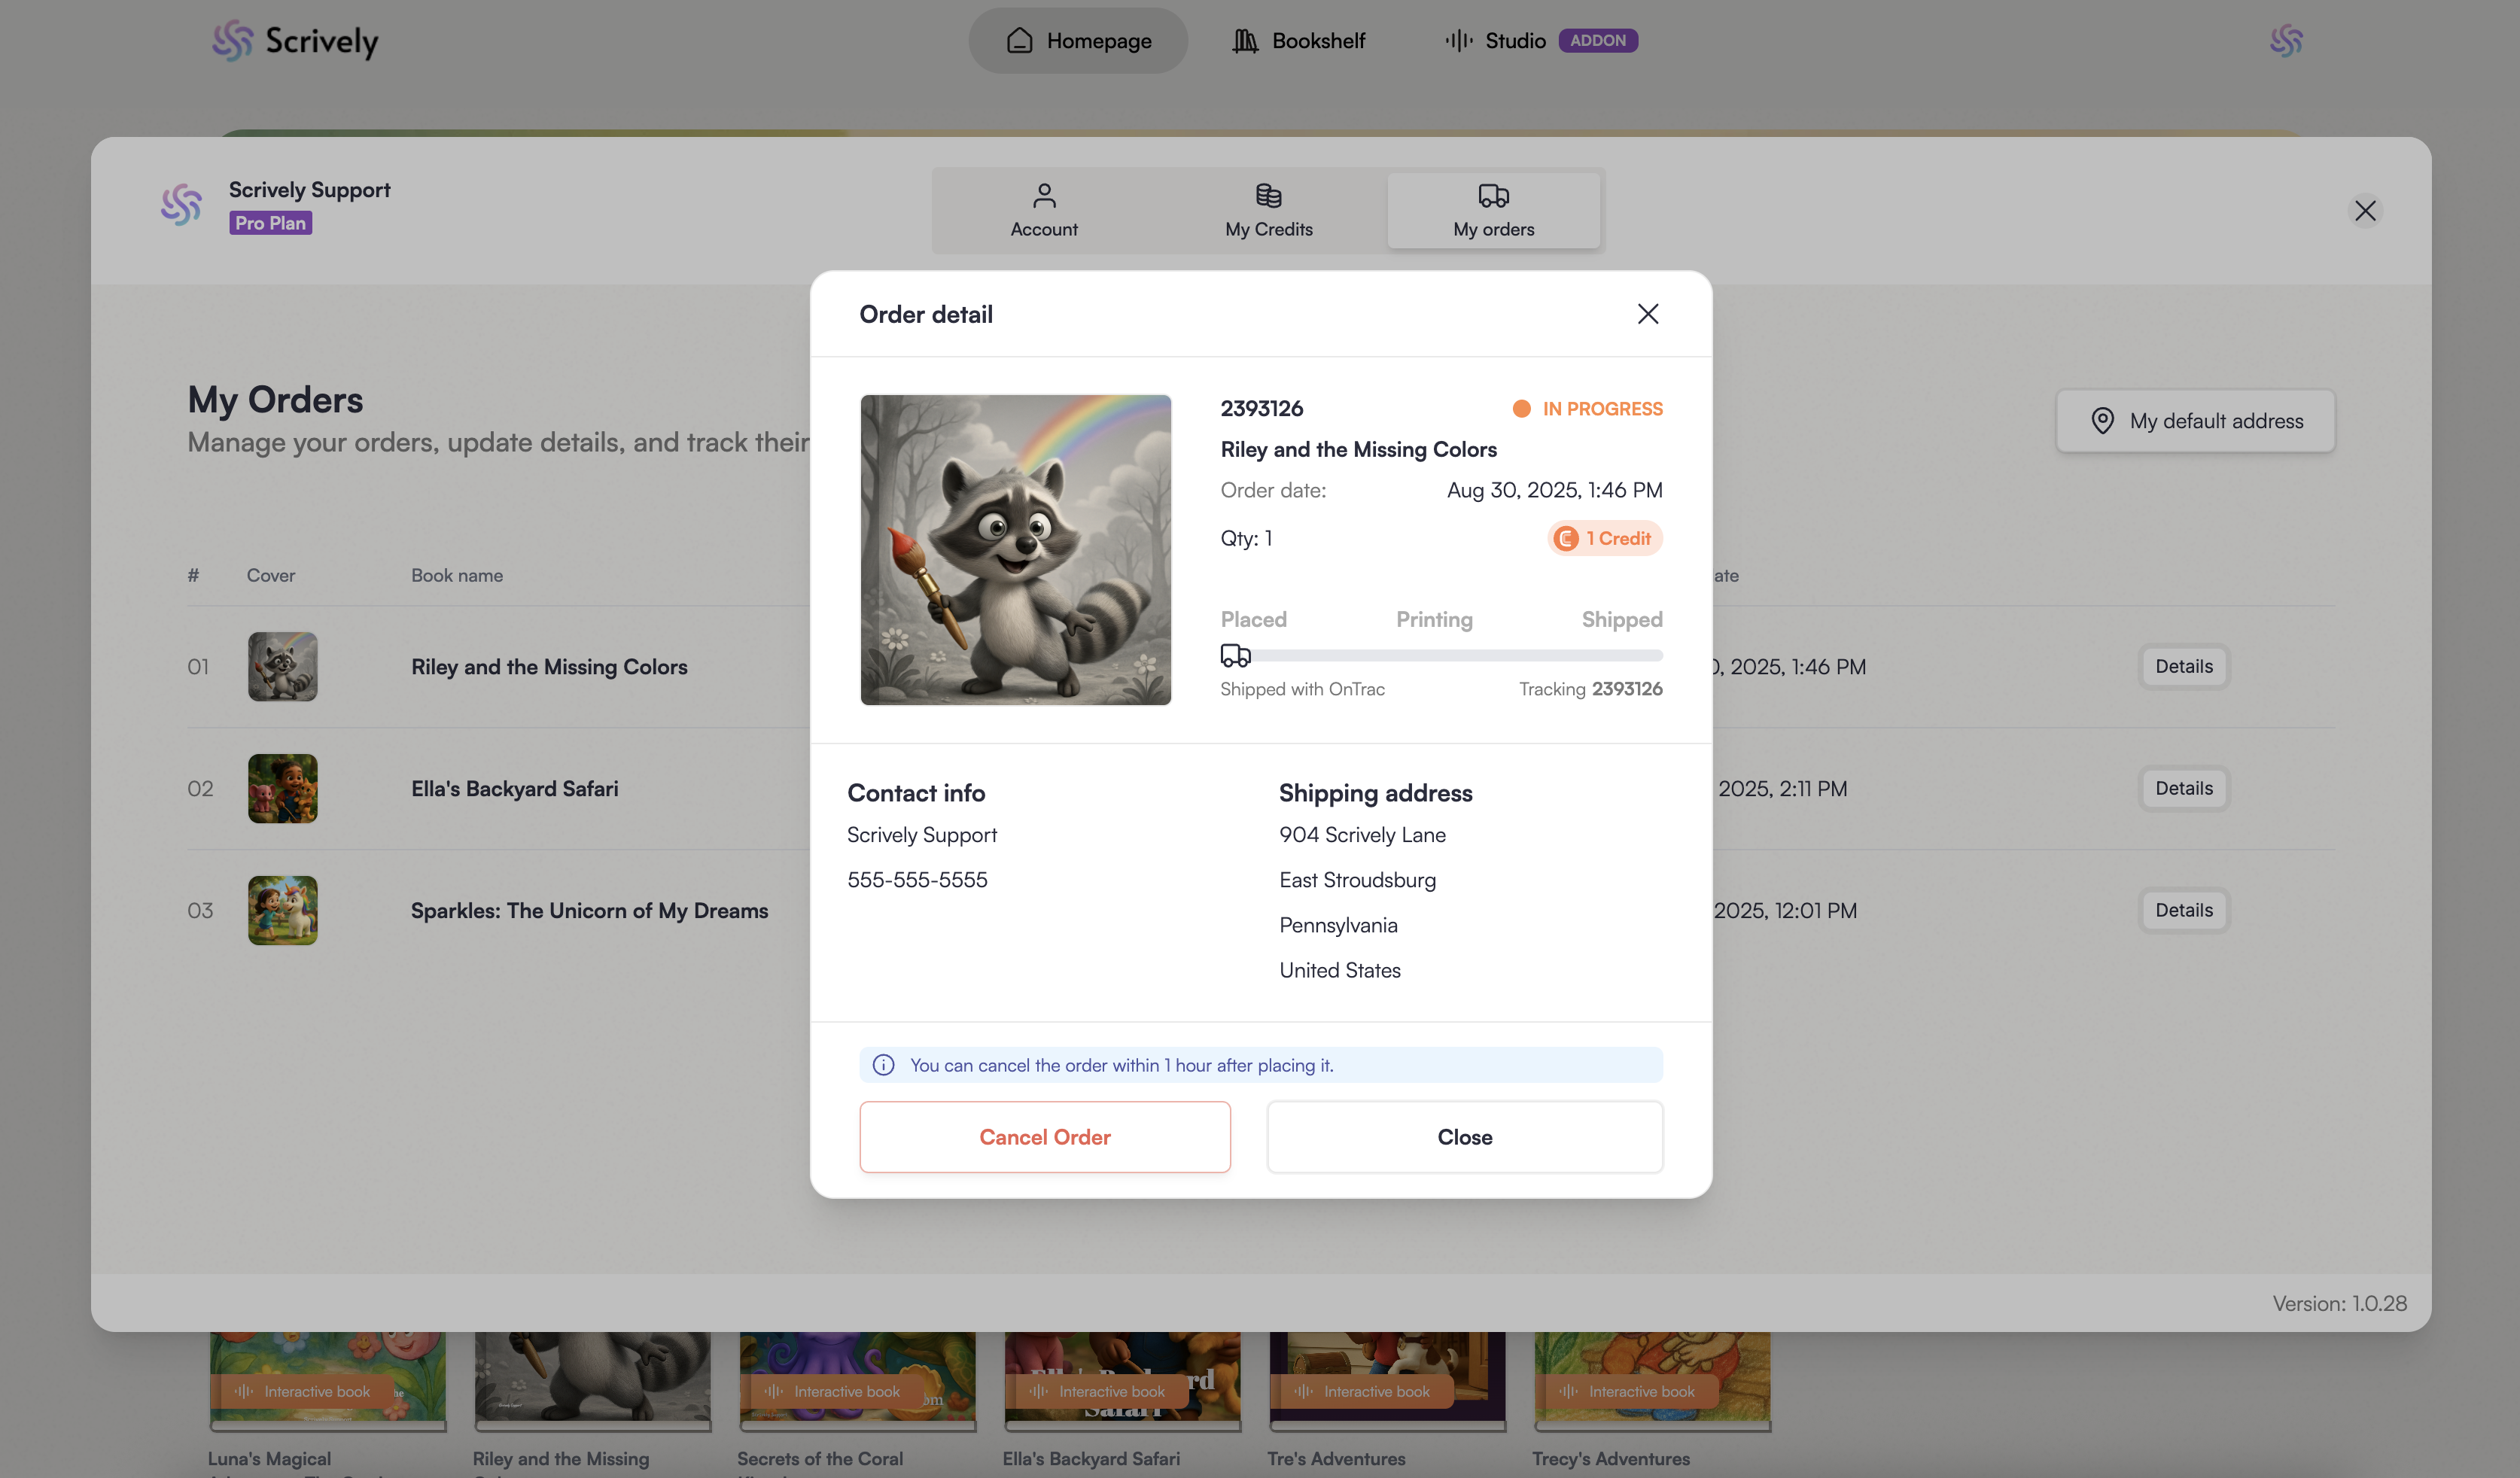Go to the Bookshelf page
The width and height of the screenshot is (2520, 1478).
pos(1298,41)
